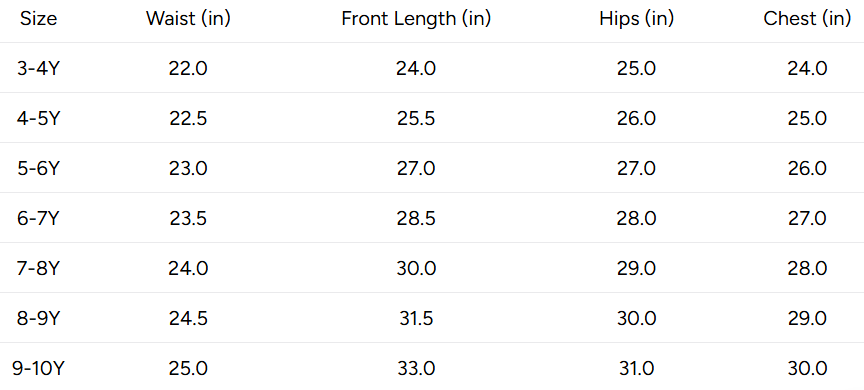The height and width of the screenshot is (390, 864).
Task: Click the Chest (in) column header
Action: click(807, 19)
